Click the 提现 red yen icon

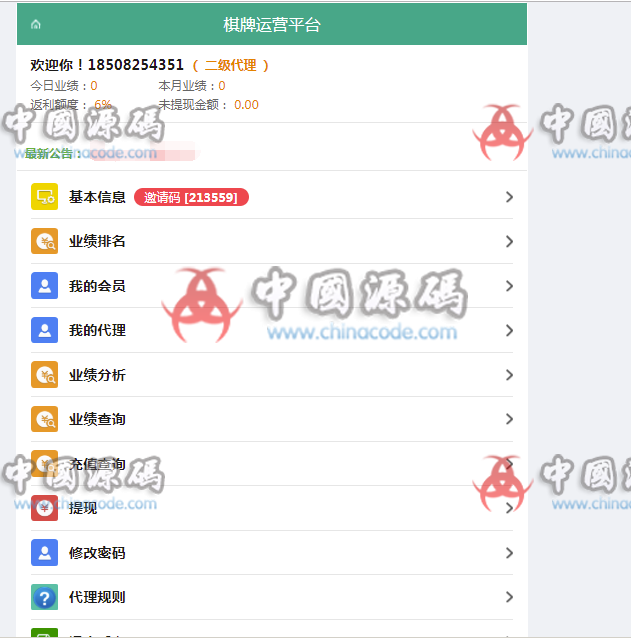coord(44,508)
